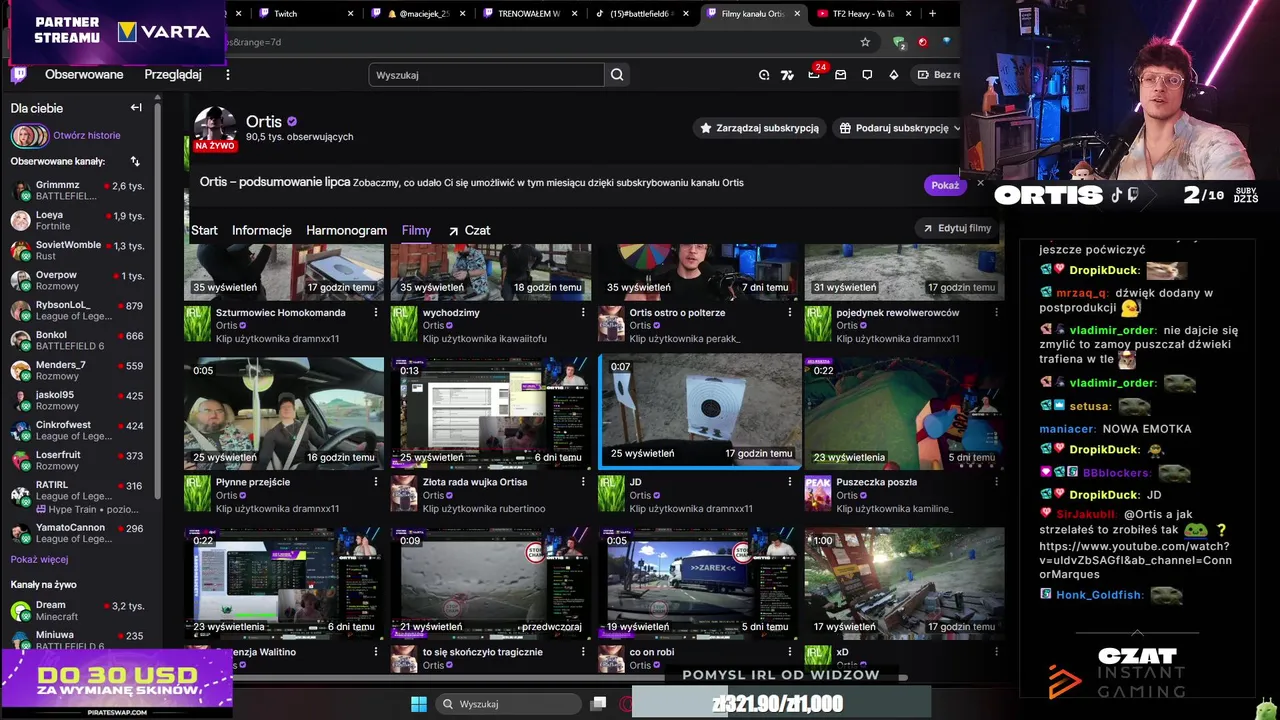Screen dimensions: 1280x720
Task: Click Edytuj filmy button
Action: click(x=957, y=228)
